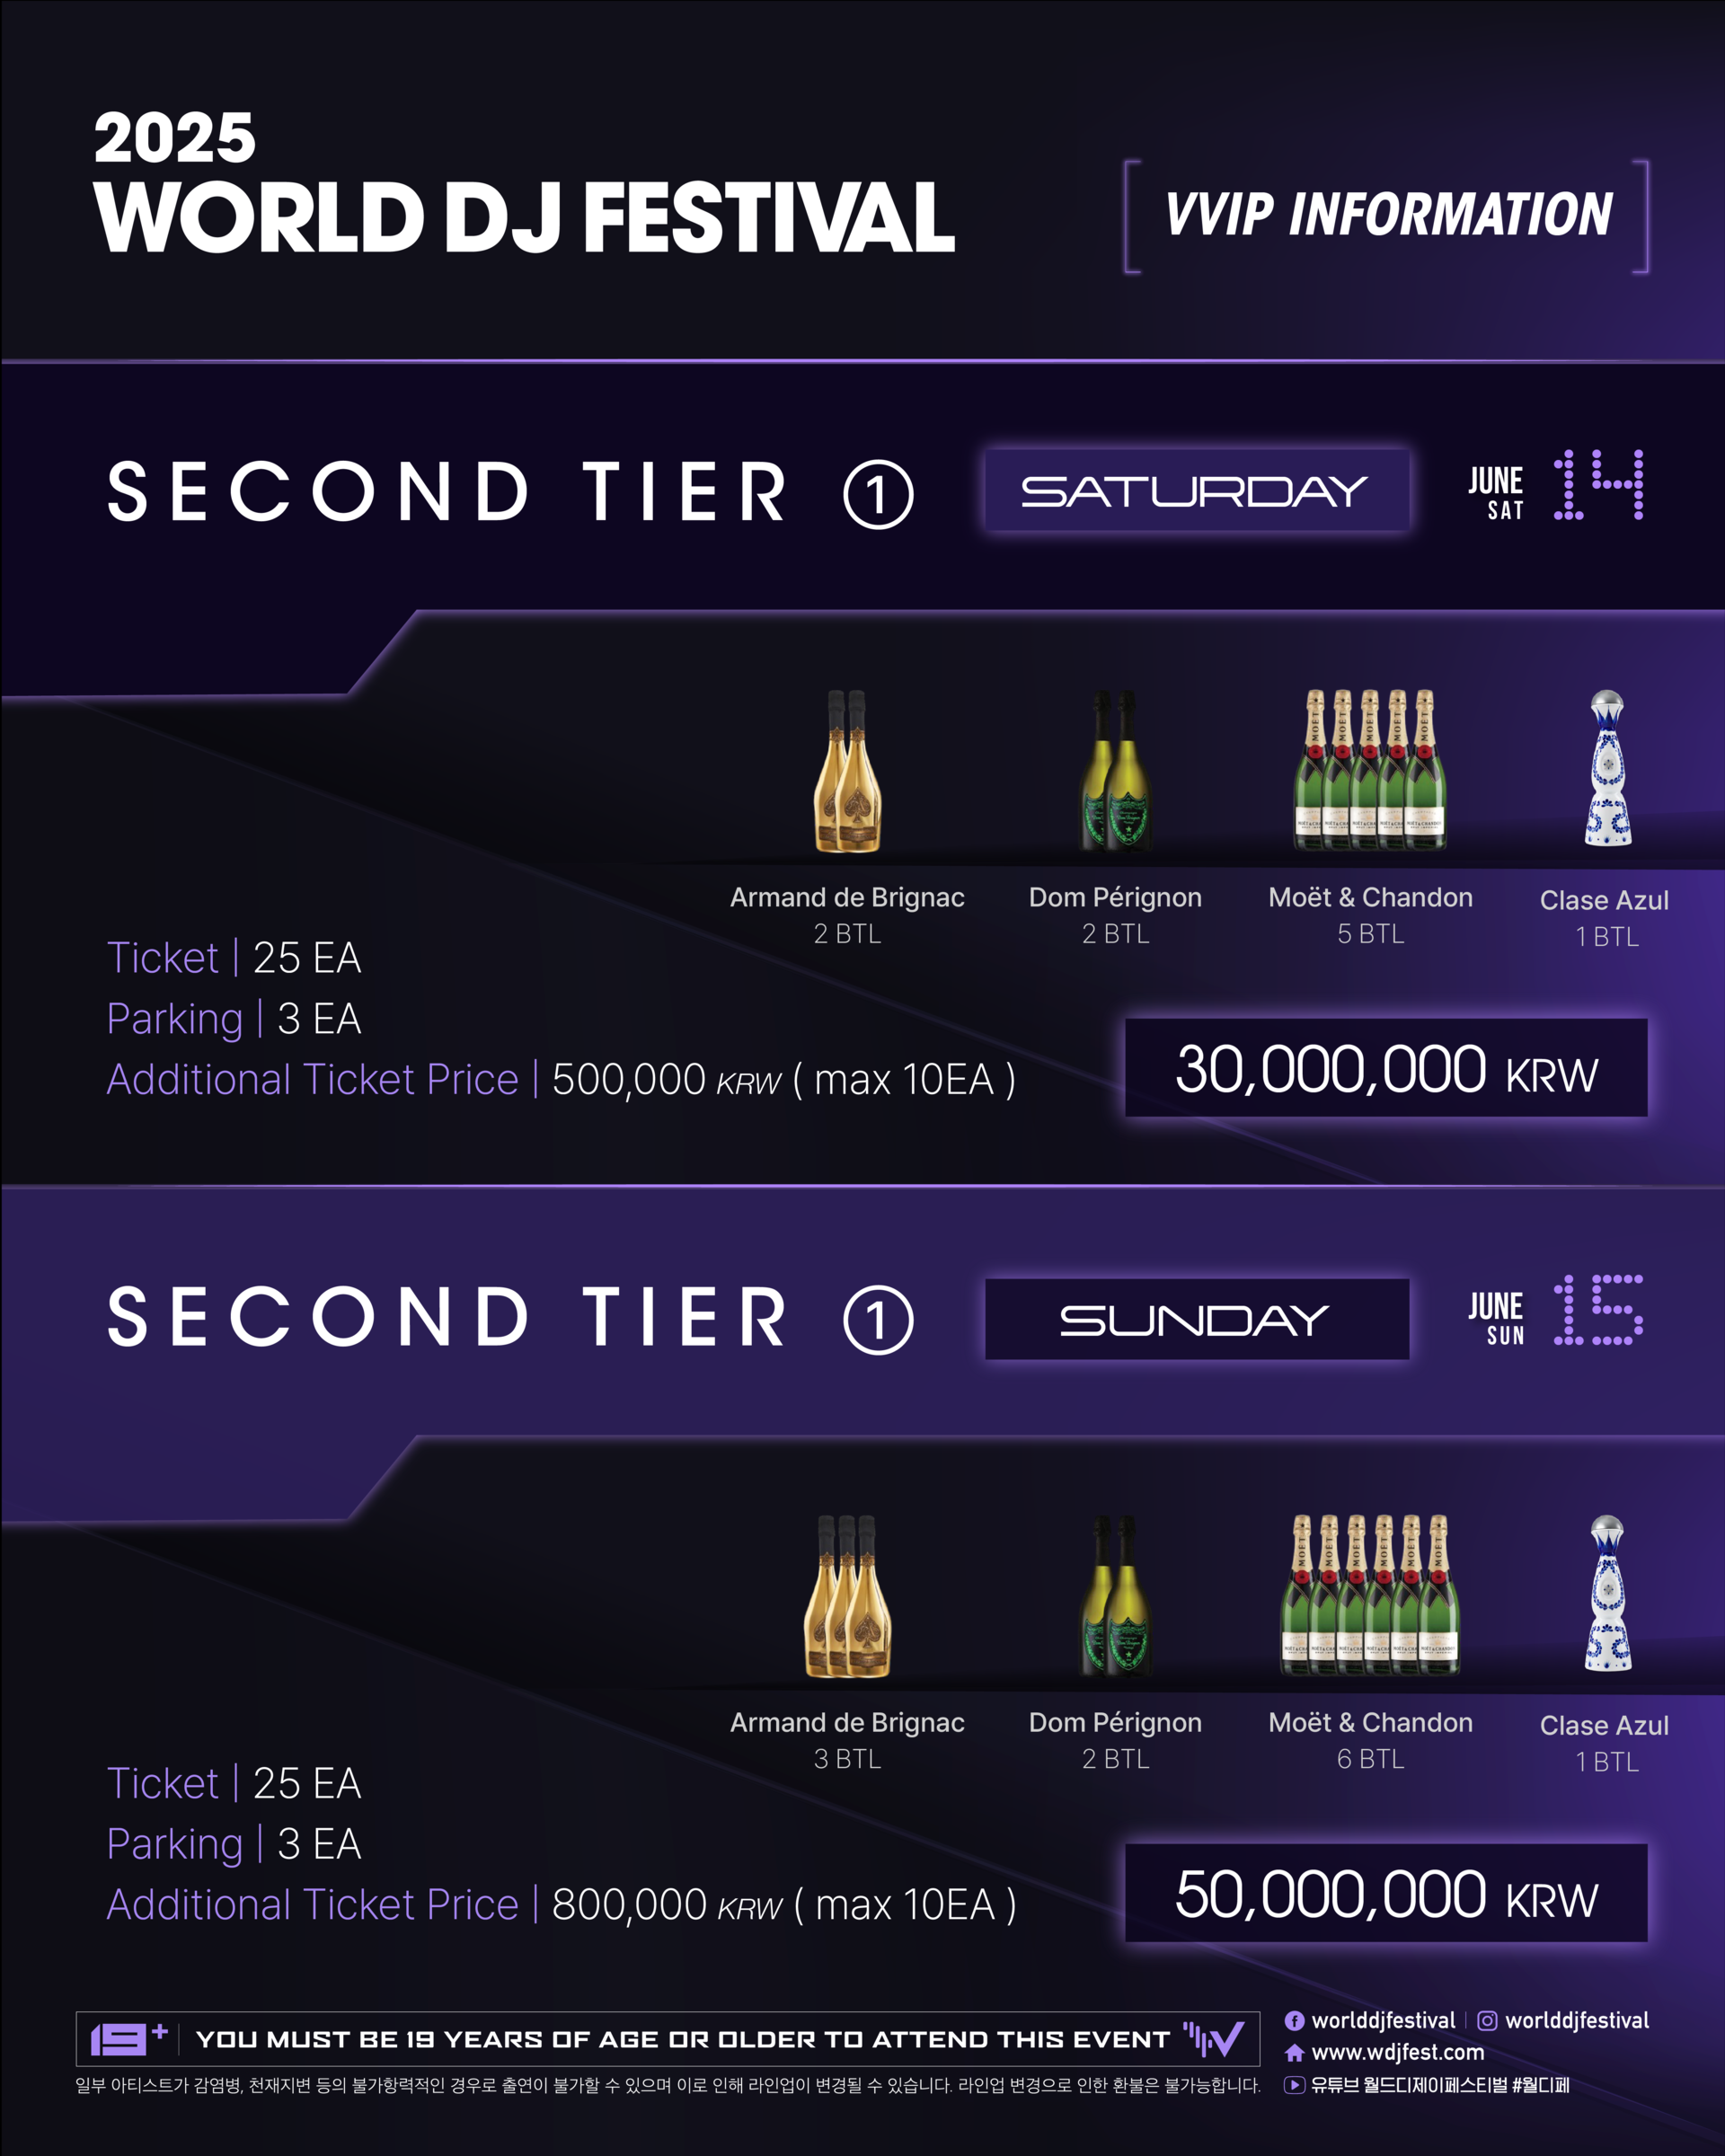Click the Instagram icon near worlddjfestival
The height and width of the screenshot is (2156, 1725).
click(x=1487, y=2020)
